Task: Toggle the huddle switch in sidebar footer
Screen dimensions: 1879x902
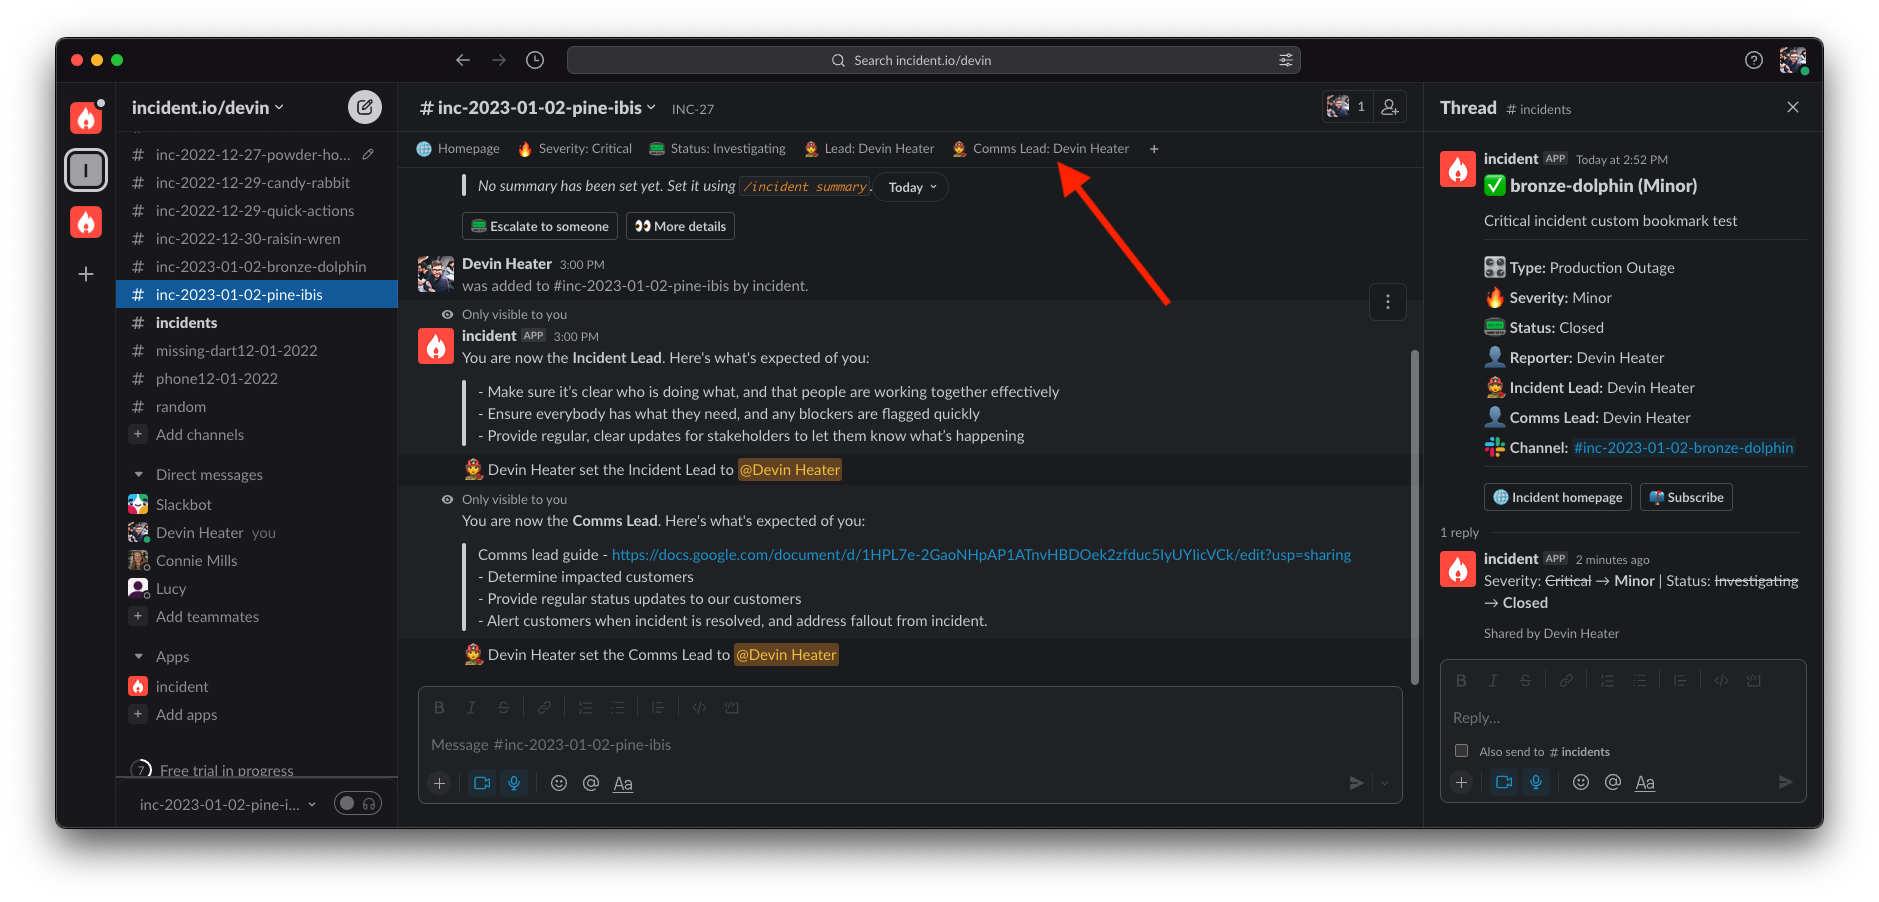Action: click(358, 803)
